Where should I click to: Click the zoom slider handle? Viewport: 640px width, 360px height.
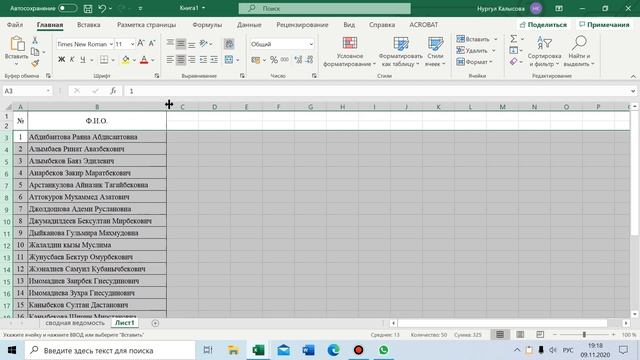point(584,335)
